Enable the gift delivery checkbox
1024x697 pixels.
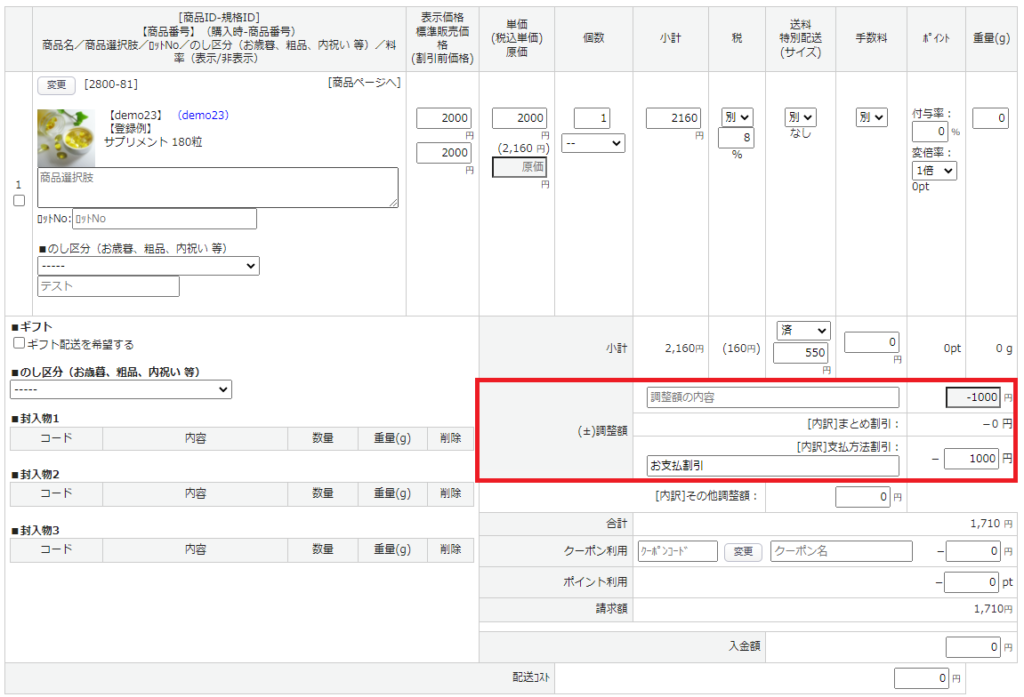click(19, 344)
